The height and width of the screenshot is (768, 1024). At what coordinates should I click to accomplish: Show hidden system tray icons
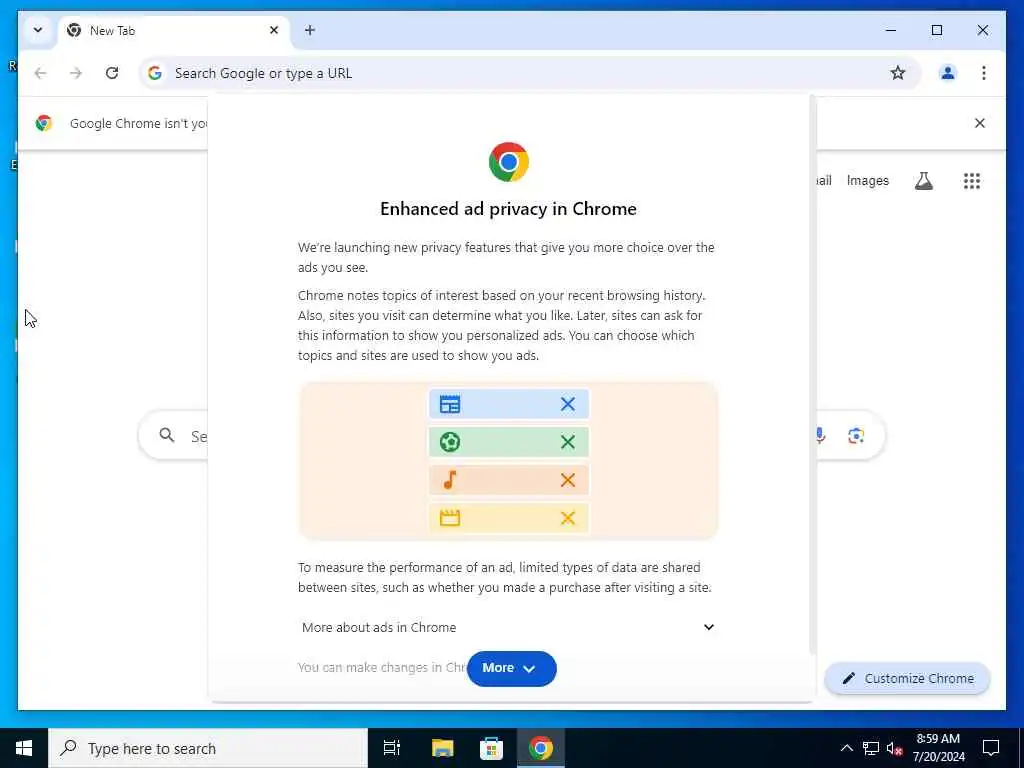tap(846, 748)
